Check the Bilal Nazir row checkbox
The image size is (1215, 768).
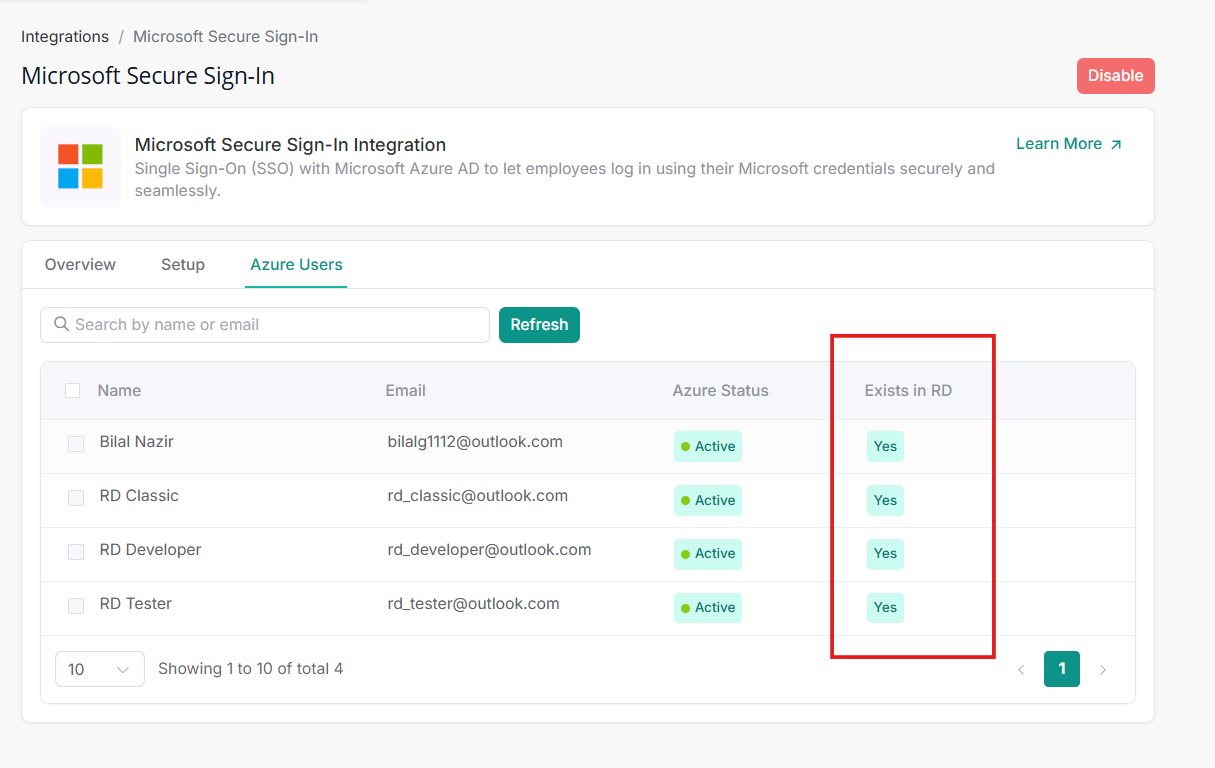(x=76, y=444)
